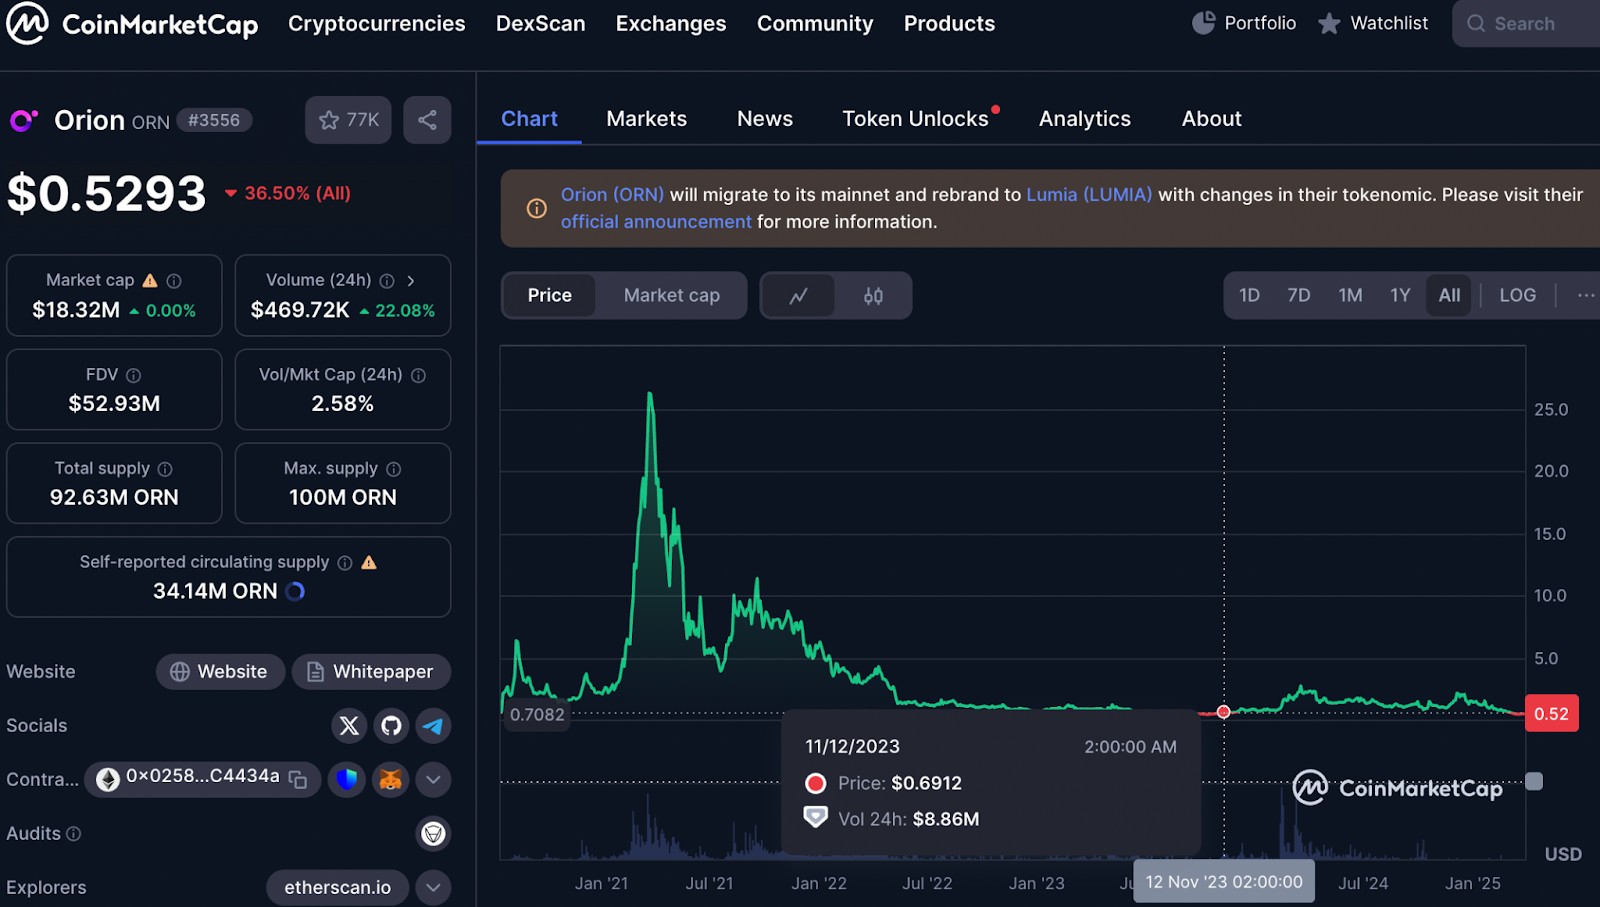Open Orion's GitHub social icon

point(391,726)
